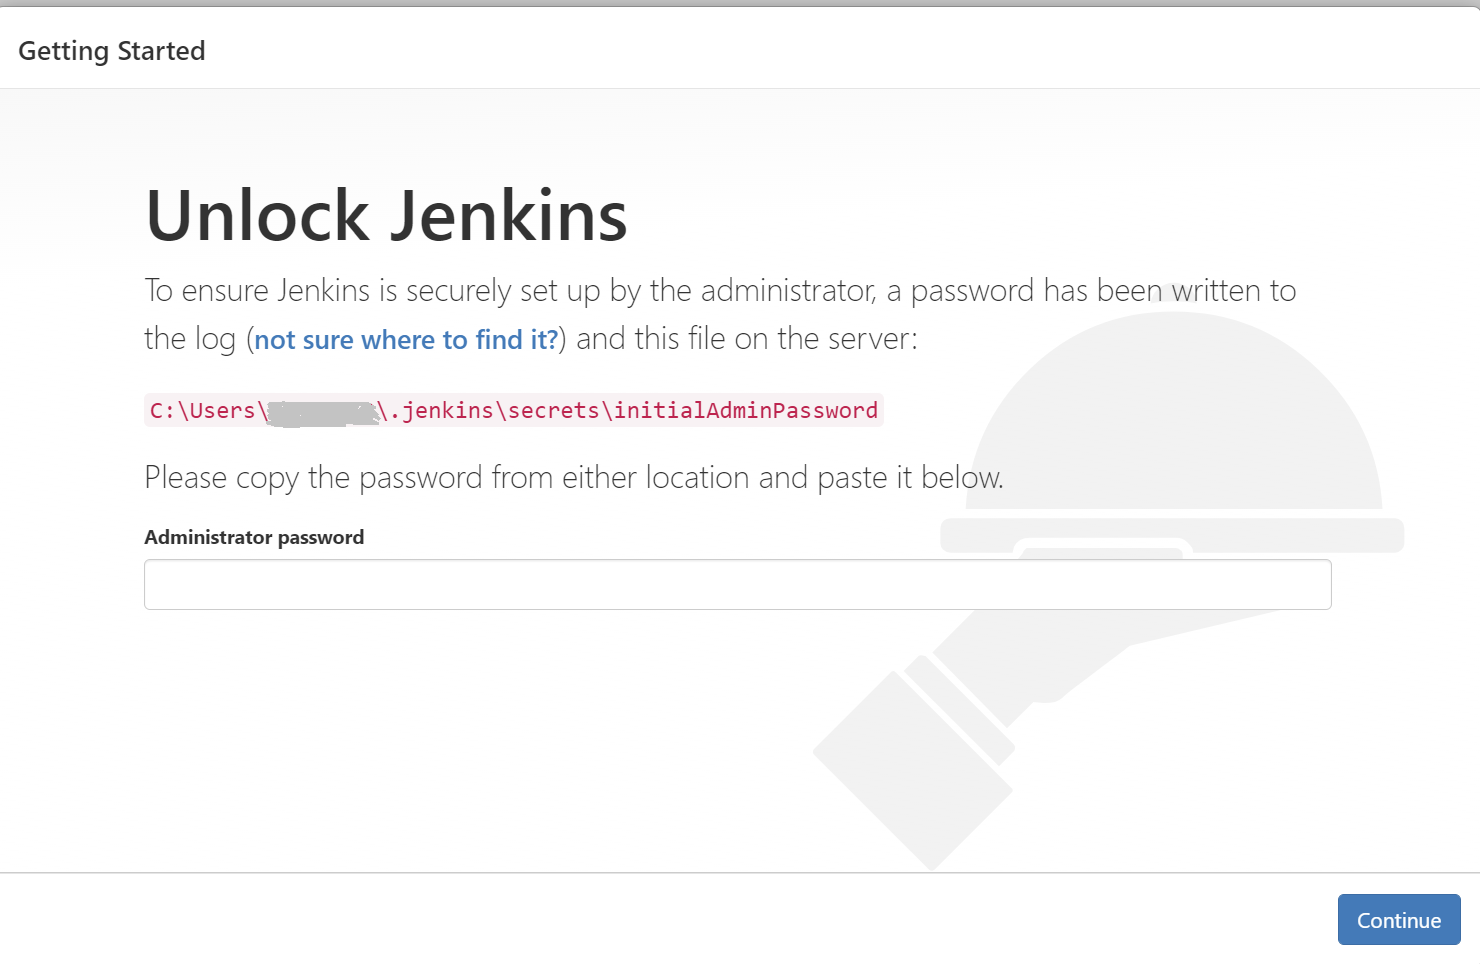Focus the Administrator password input field
Screen dimensions: 1480x964
point(738,584)
